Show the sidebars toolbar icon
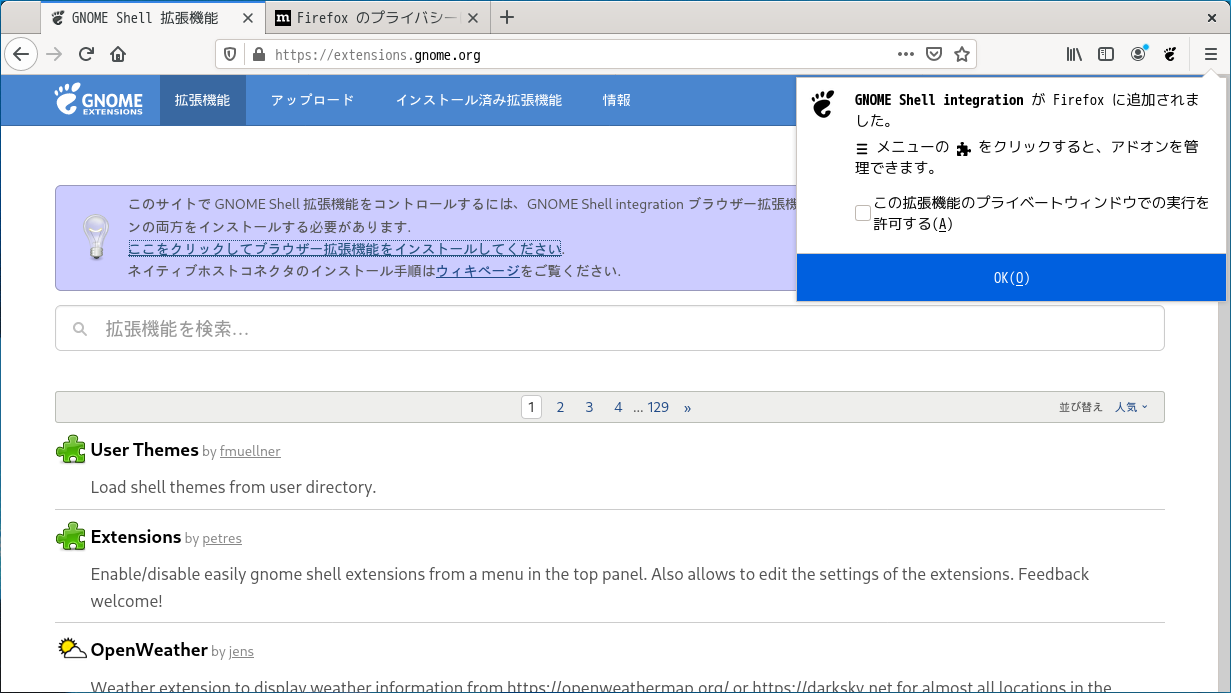 (x=1106, y=55)
